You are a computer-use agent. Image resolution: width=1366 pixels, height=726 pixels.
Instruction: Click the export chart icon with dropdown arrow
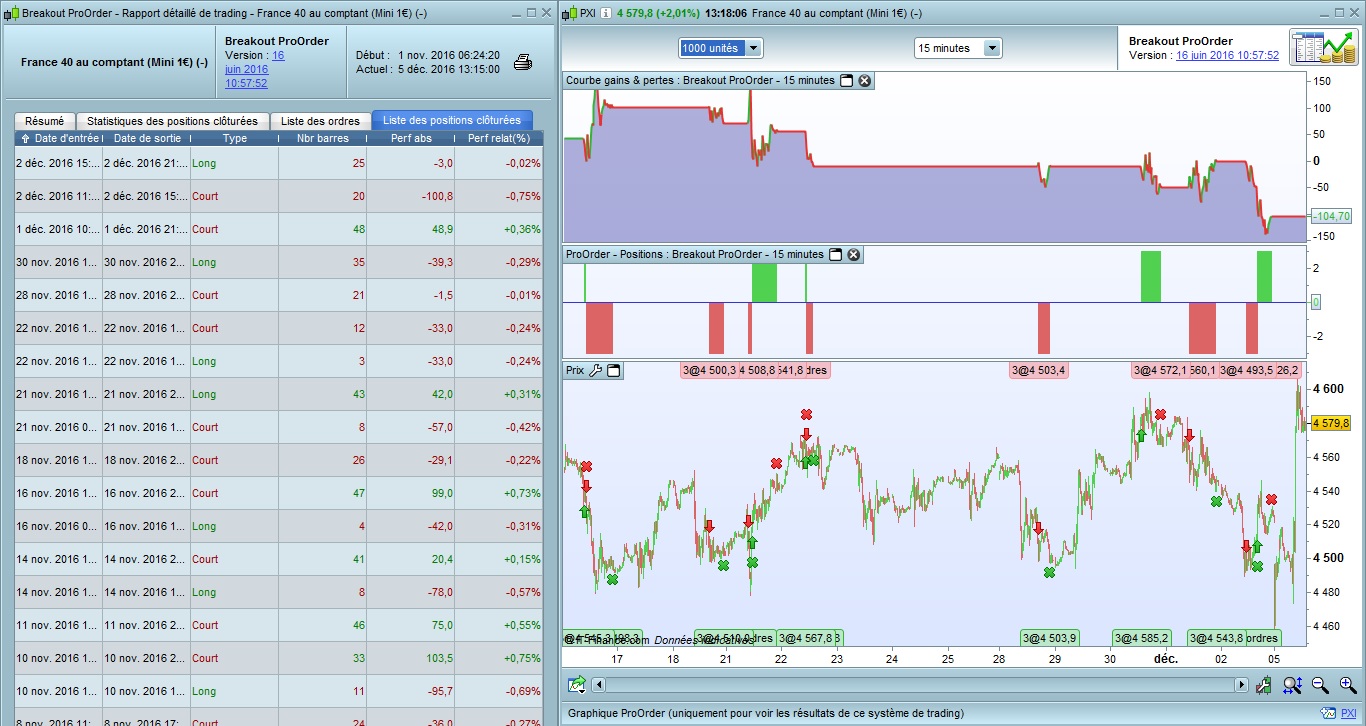(x=577, y=685)
